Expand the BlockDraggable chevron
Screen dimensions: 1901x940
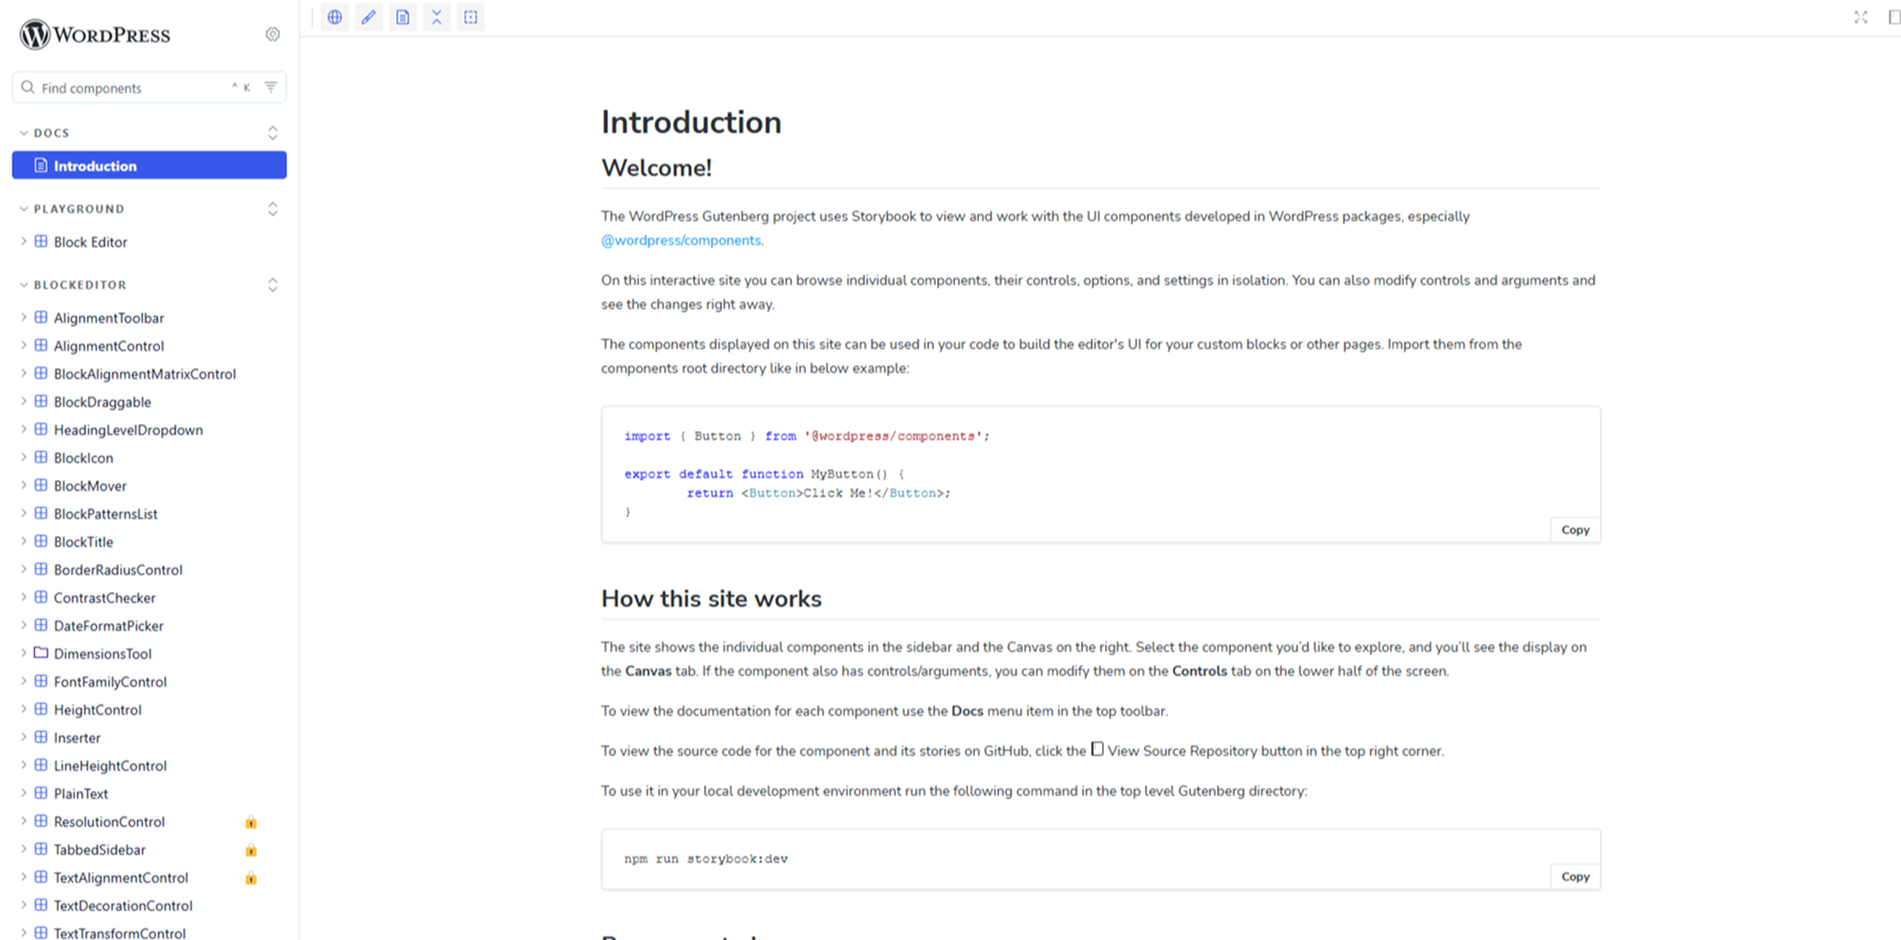[x=23, y=401]
